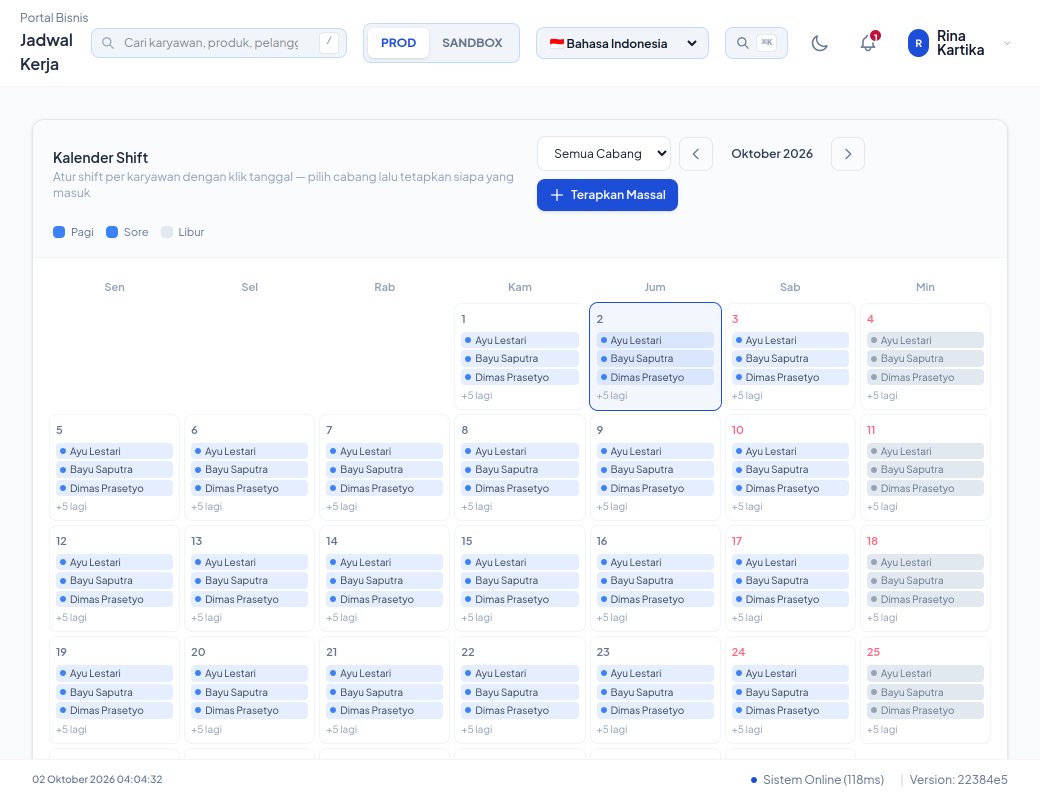The image size is (1040, 800).
Task: Click Rina Kartika user name
Action: click(x=960, y=43)
